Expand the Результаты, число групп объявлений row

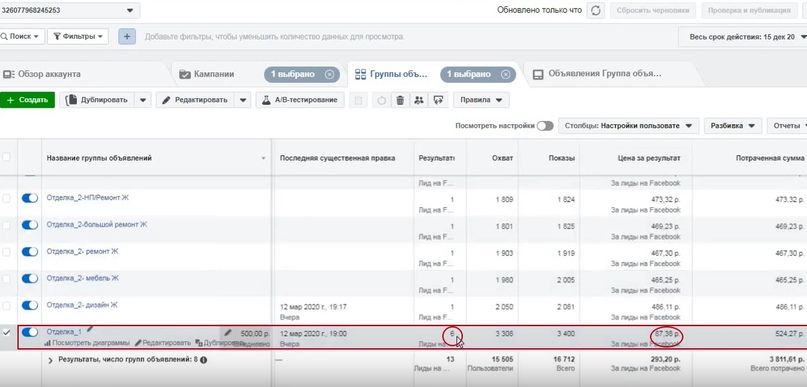50,361
